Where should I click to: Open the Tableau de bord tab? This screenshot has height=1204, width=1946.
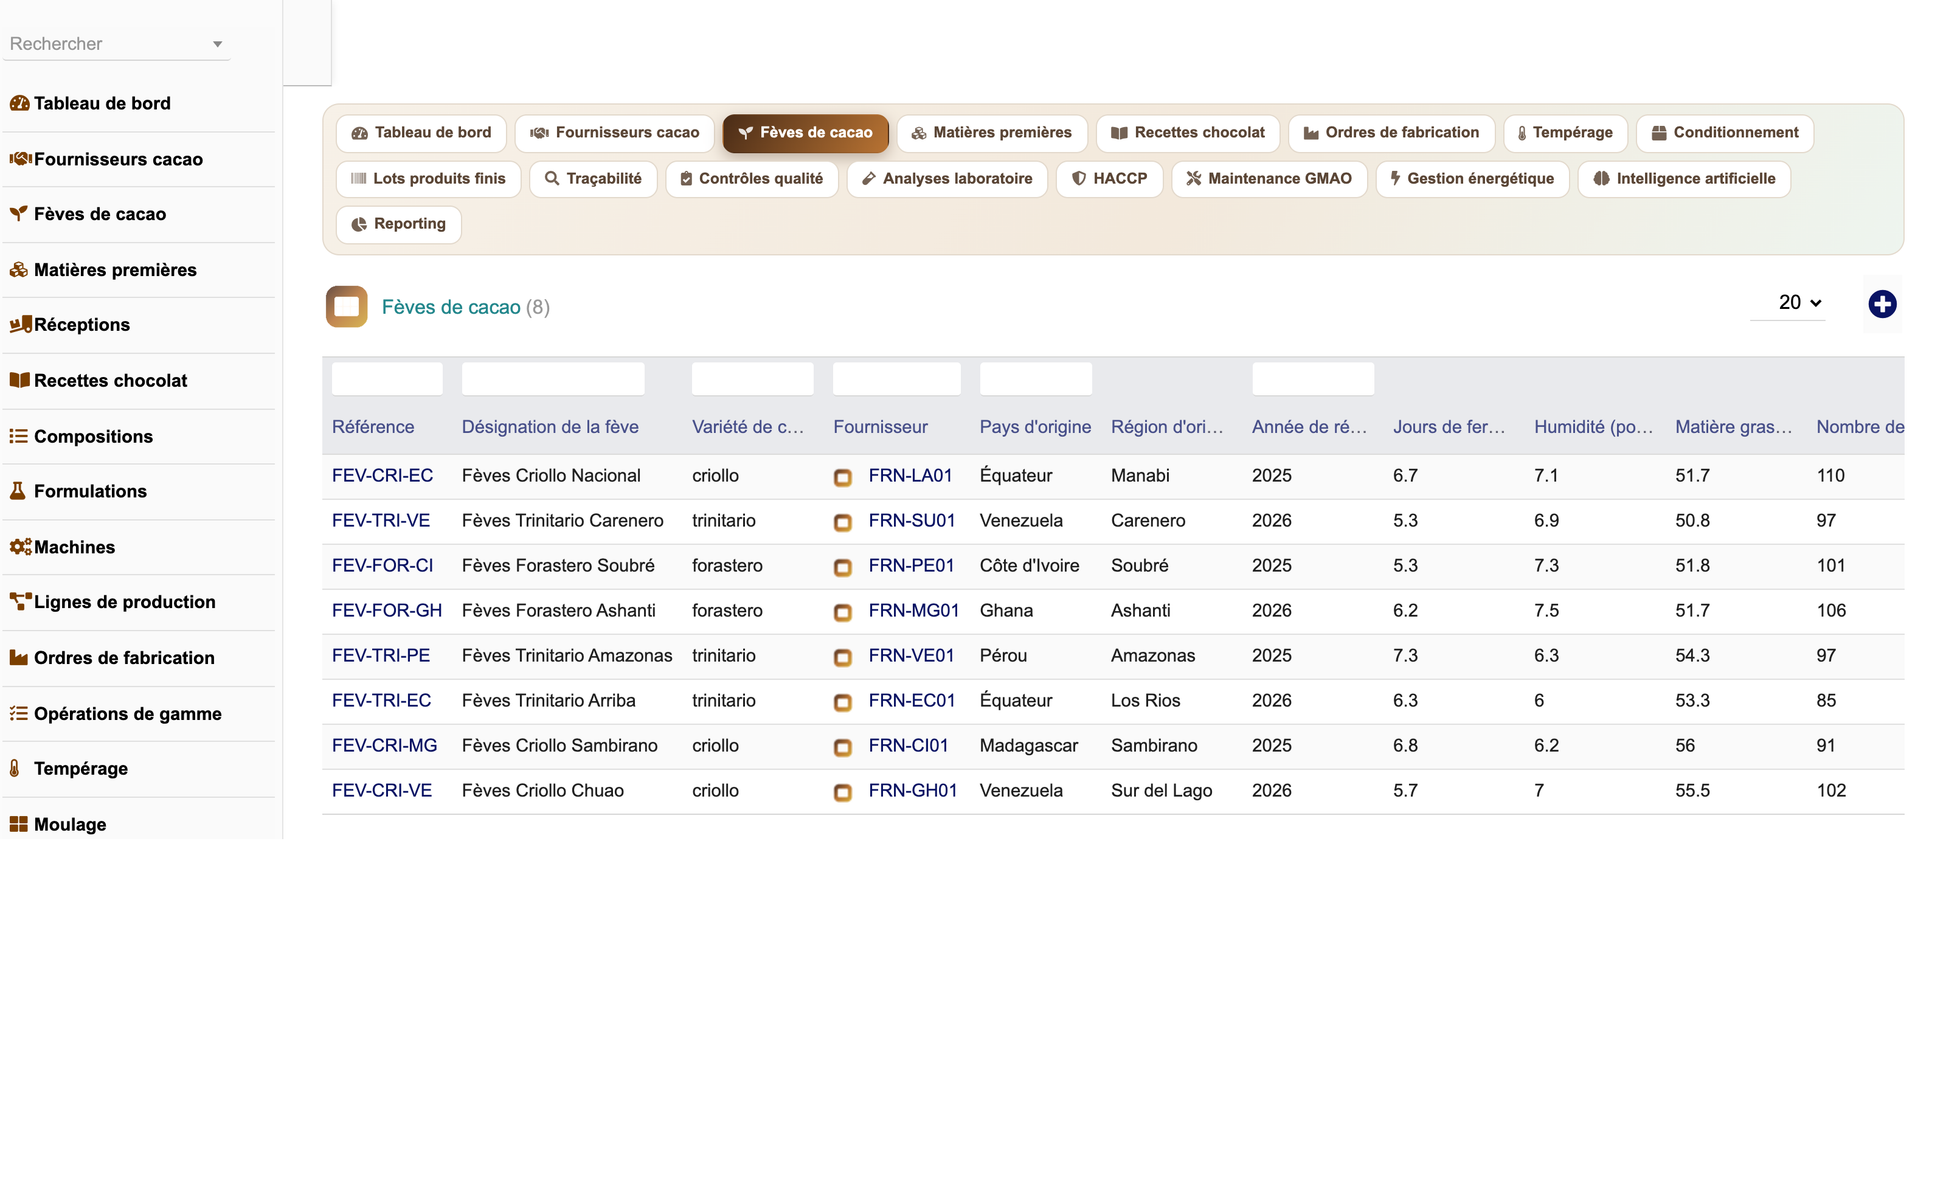[x=421, y=133]
